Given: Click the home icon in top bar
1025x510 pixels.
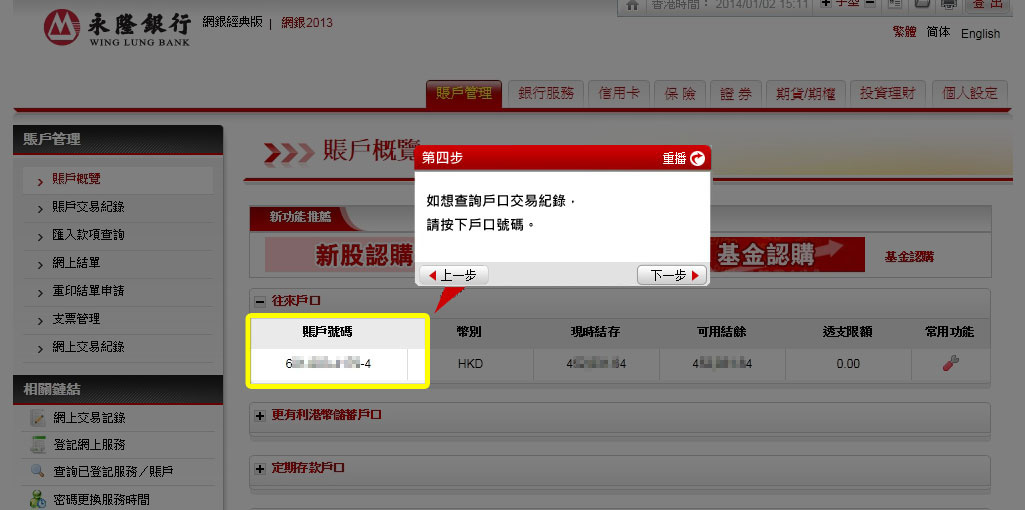Looking at the screenshot, I should [631, 5].
